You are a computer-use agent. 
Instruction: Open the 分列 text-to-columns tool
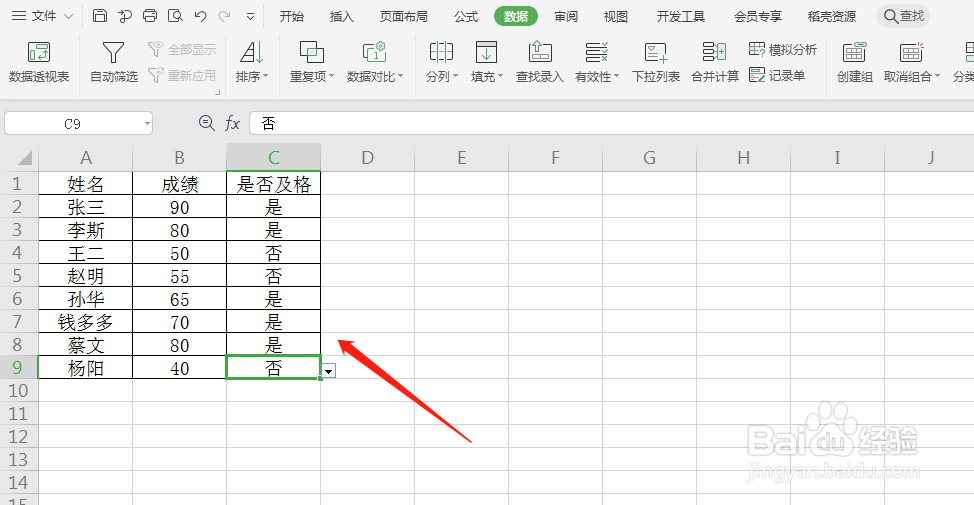coord(442,61)
